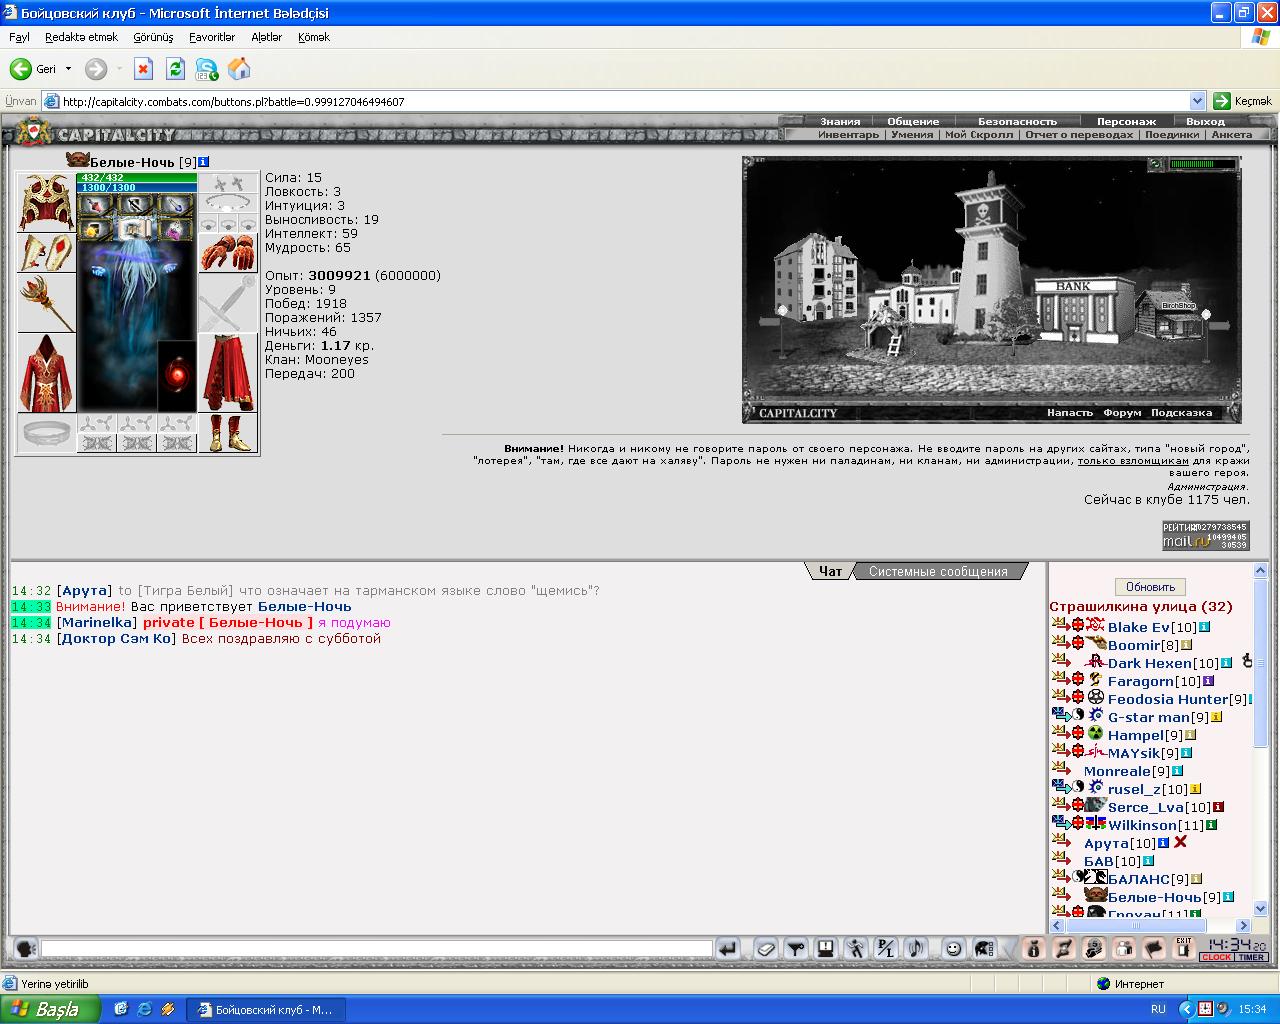Open the Умения submenu link
1280x1024 pixels.
[x=912, y=134]
